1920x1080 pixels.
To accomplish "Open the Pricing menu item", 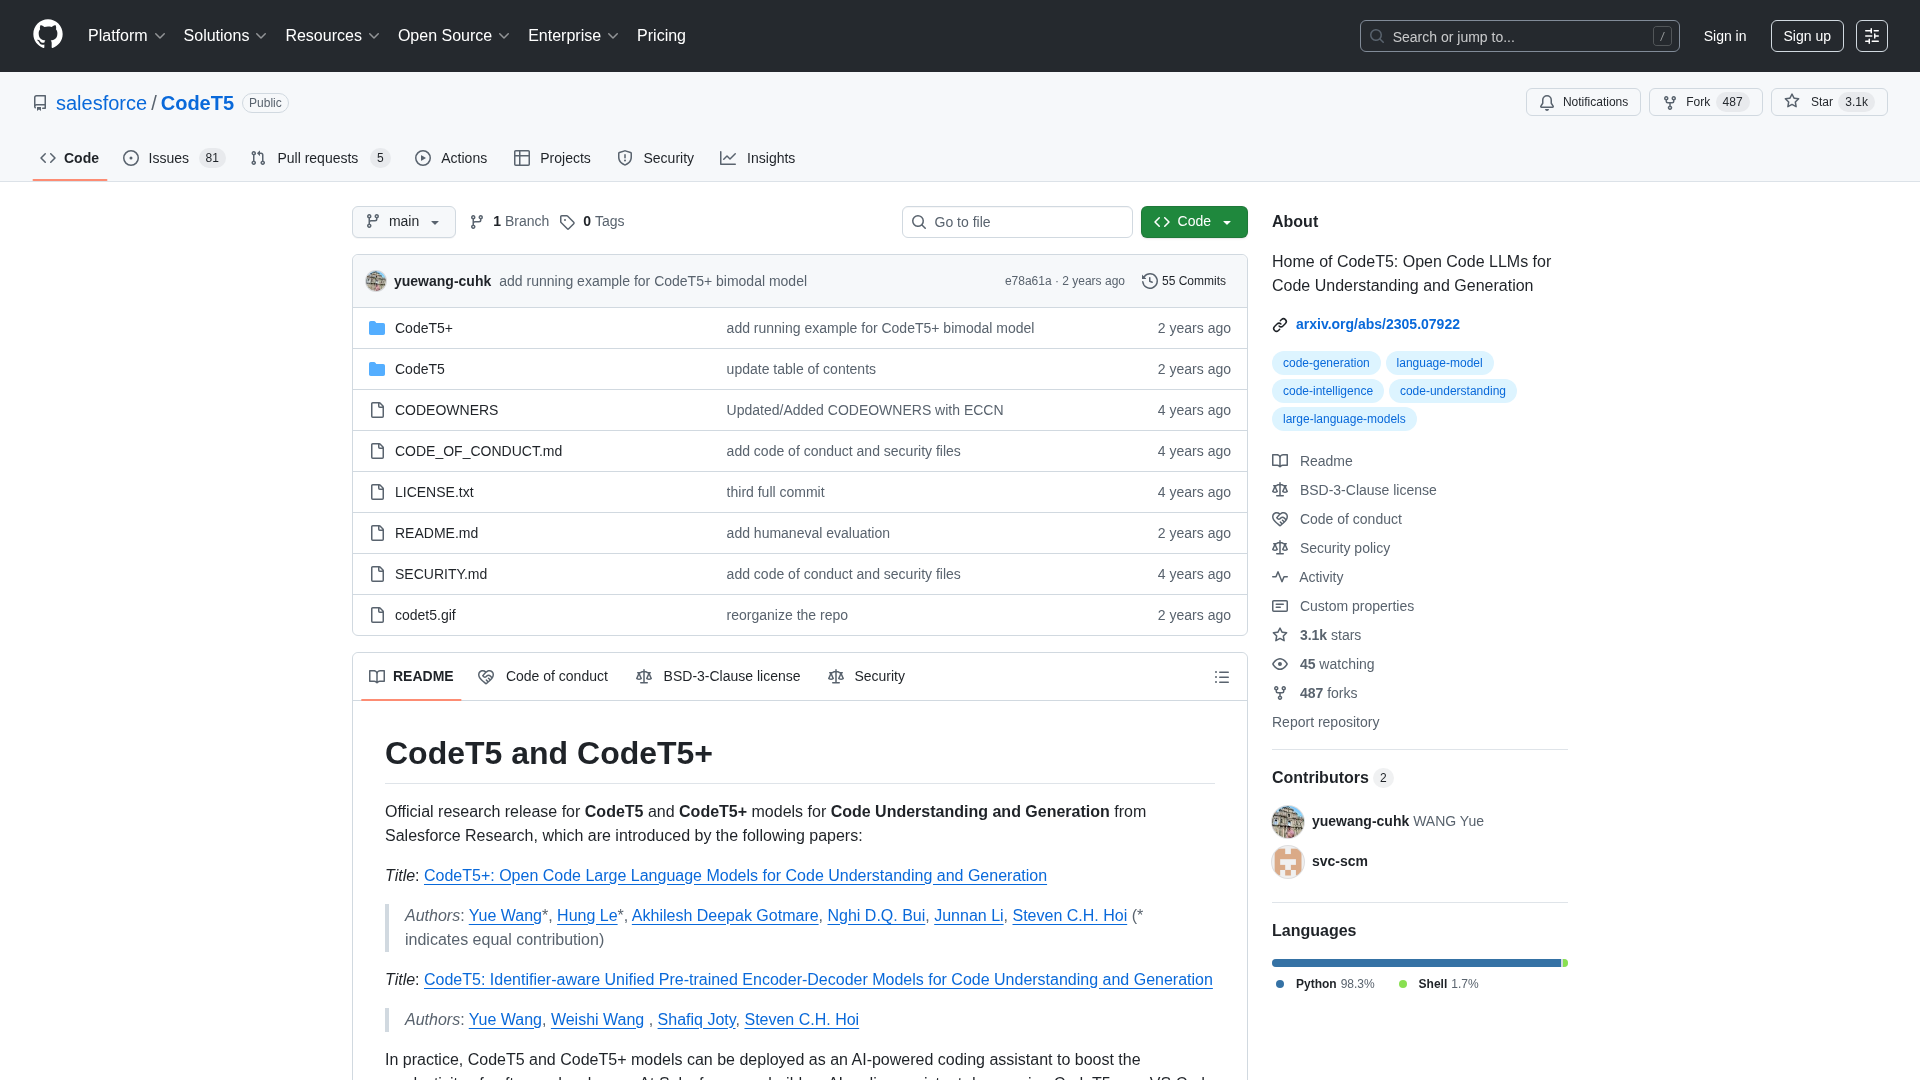I will [661, 35].
